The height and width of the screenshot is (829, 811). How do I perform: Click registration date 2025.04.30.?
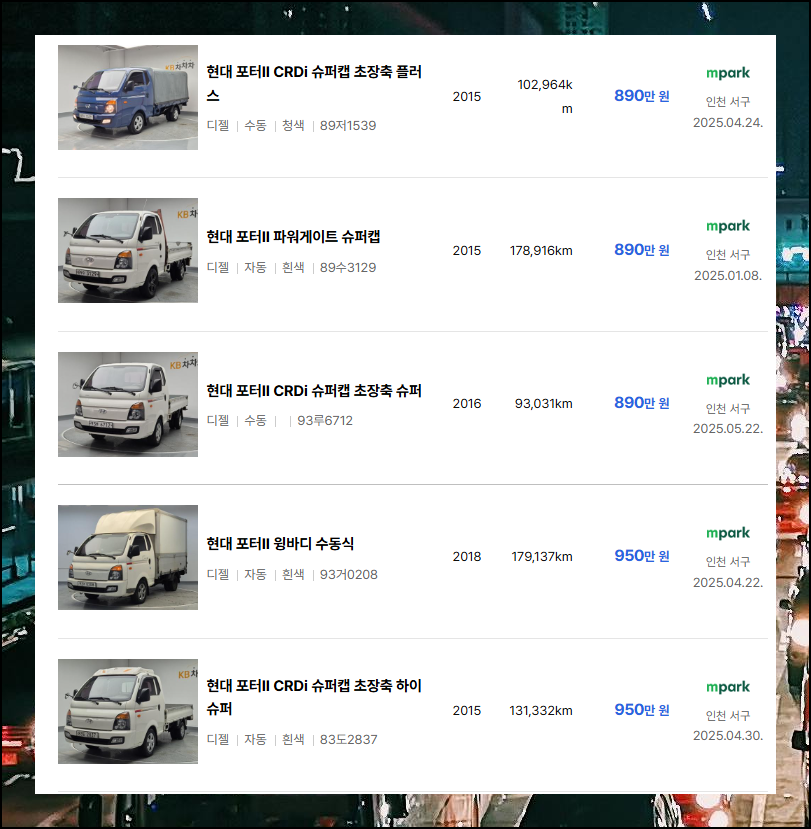coord(728,736)
